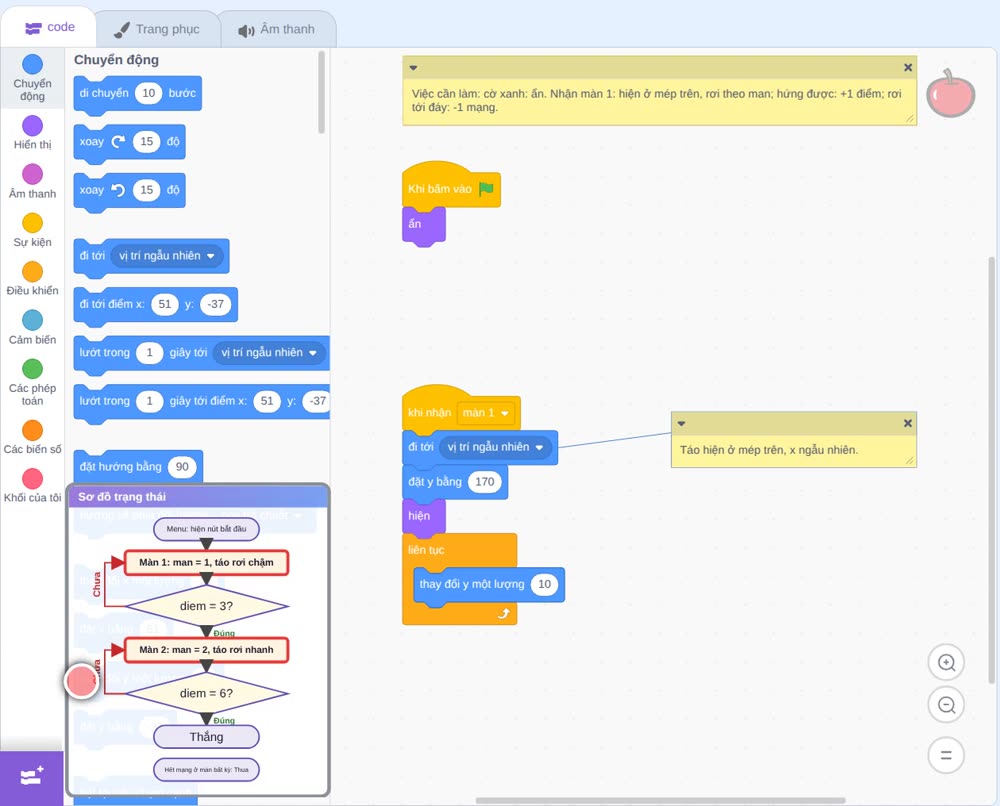The height and width of the screenshot is (806, 1000).
Task: Select the Sự kiện block category
Action: [x=33, y=230]
